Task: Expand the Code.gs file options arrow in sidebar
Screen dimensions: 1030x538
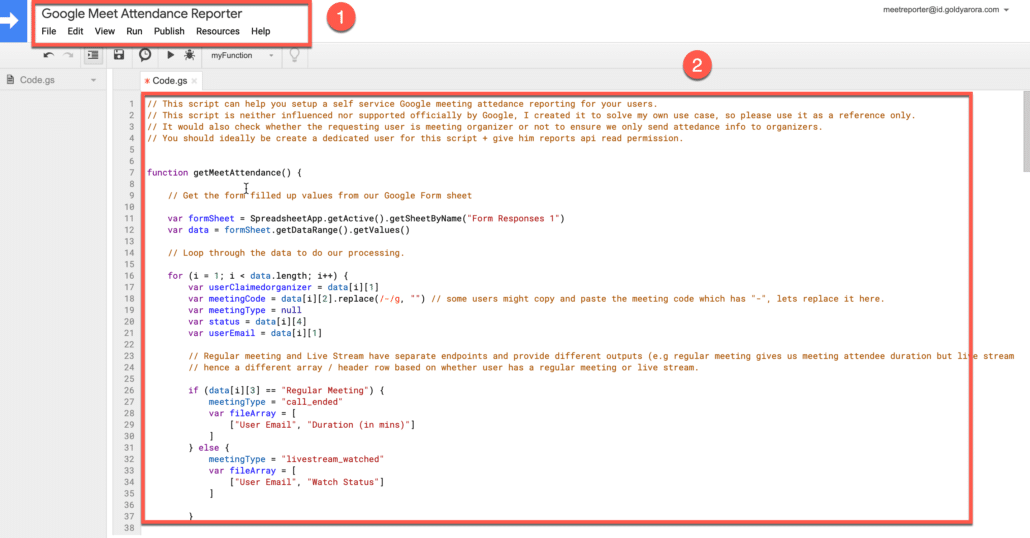Action: click(x=93, y=80)
